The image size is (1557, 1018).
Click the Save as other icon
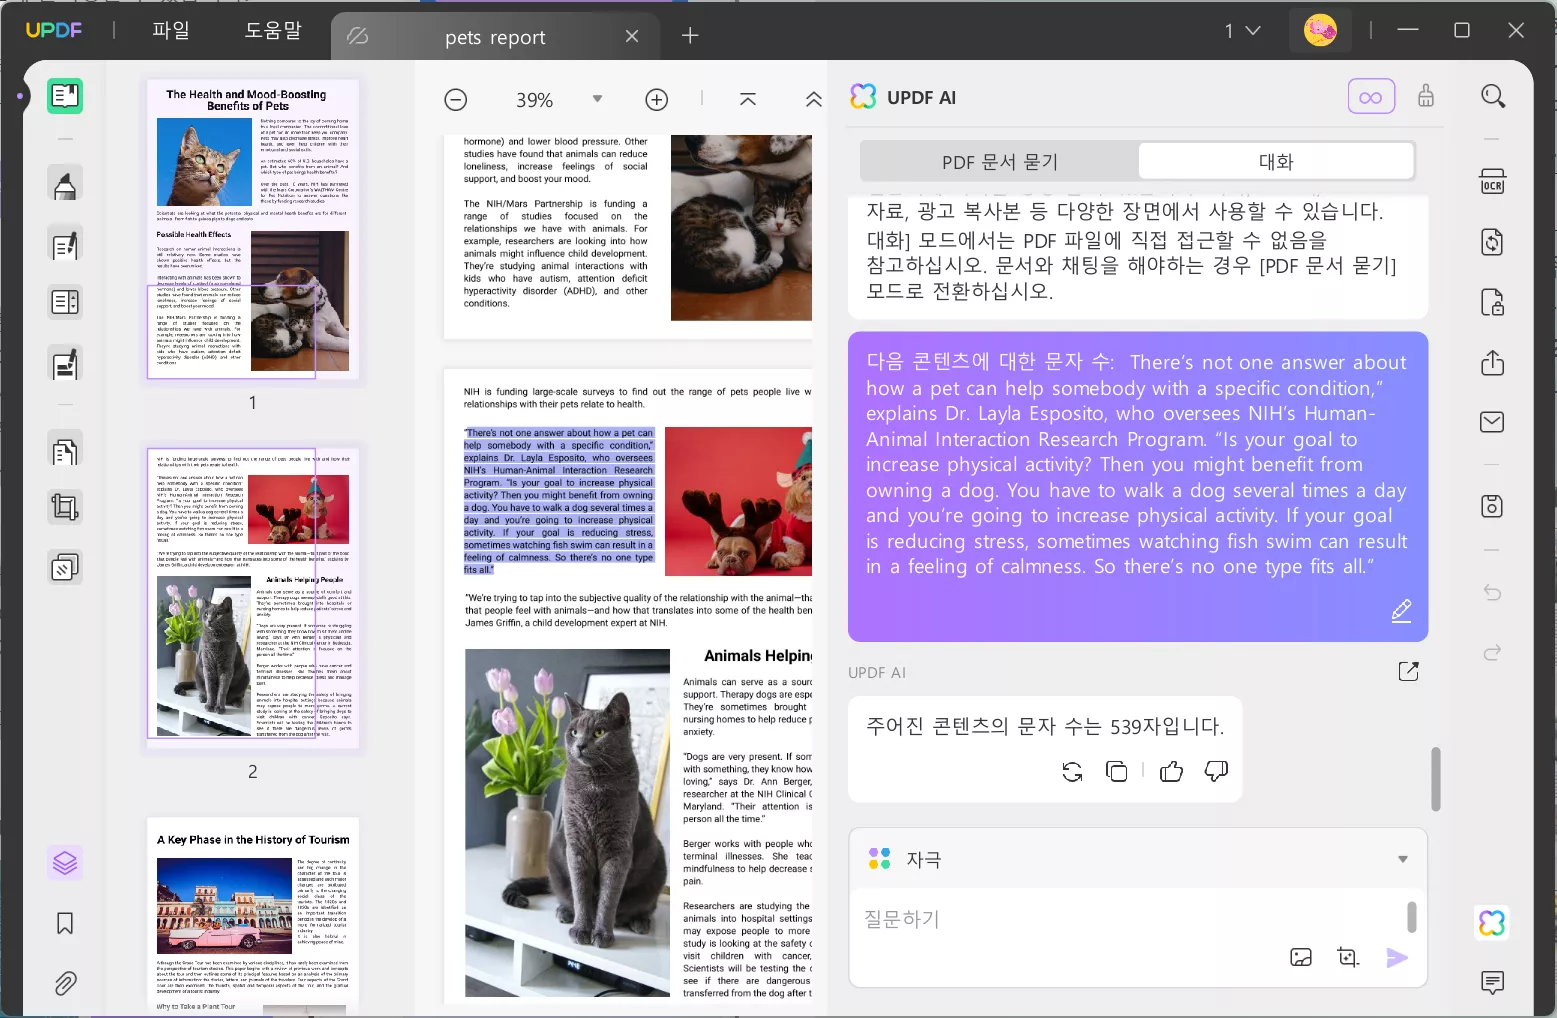[x=1493, y=506]
